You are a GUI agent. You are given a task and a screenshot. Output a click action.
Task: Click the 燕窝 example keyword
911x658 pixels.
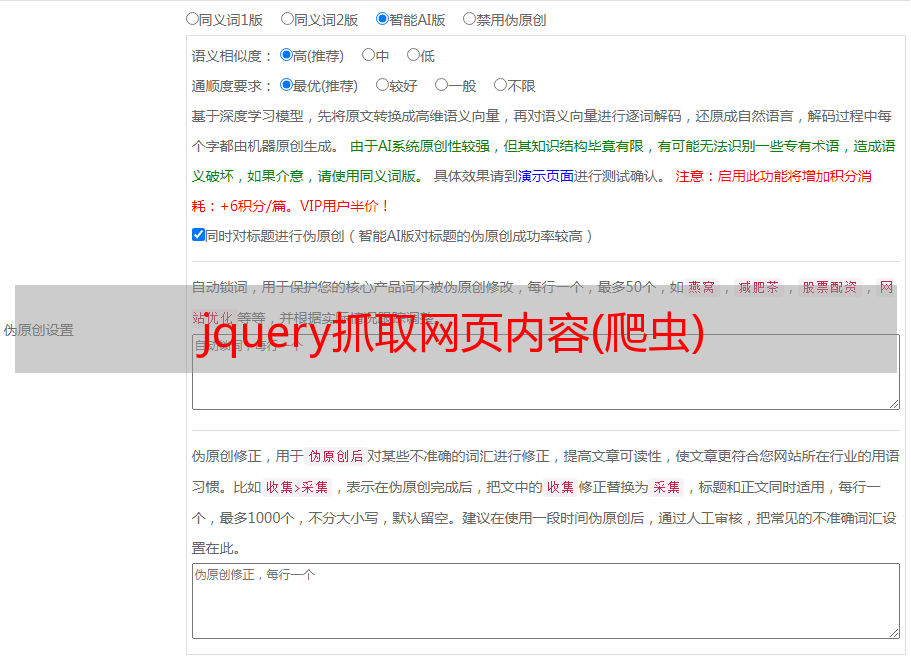point(702,287)
